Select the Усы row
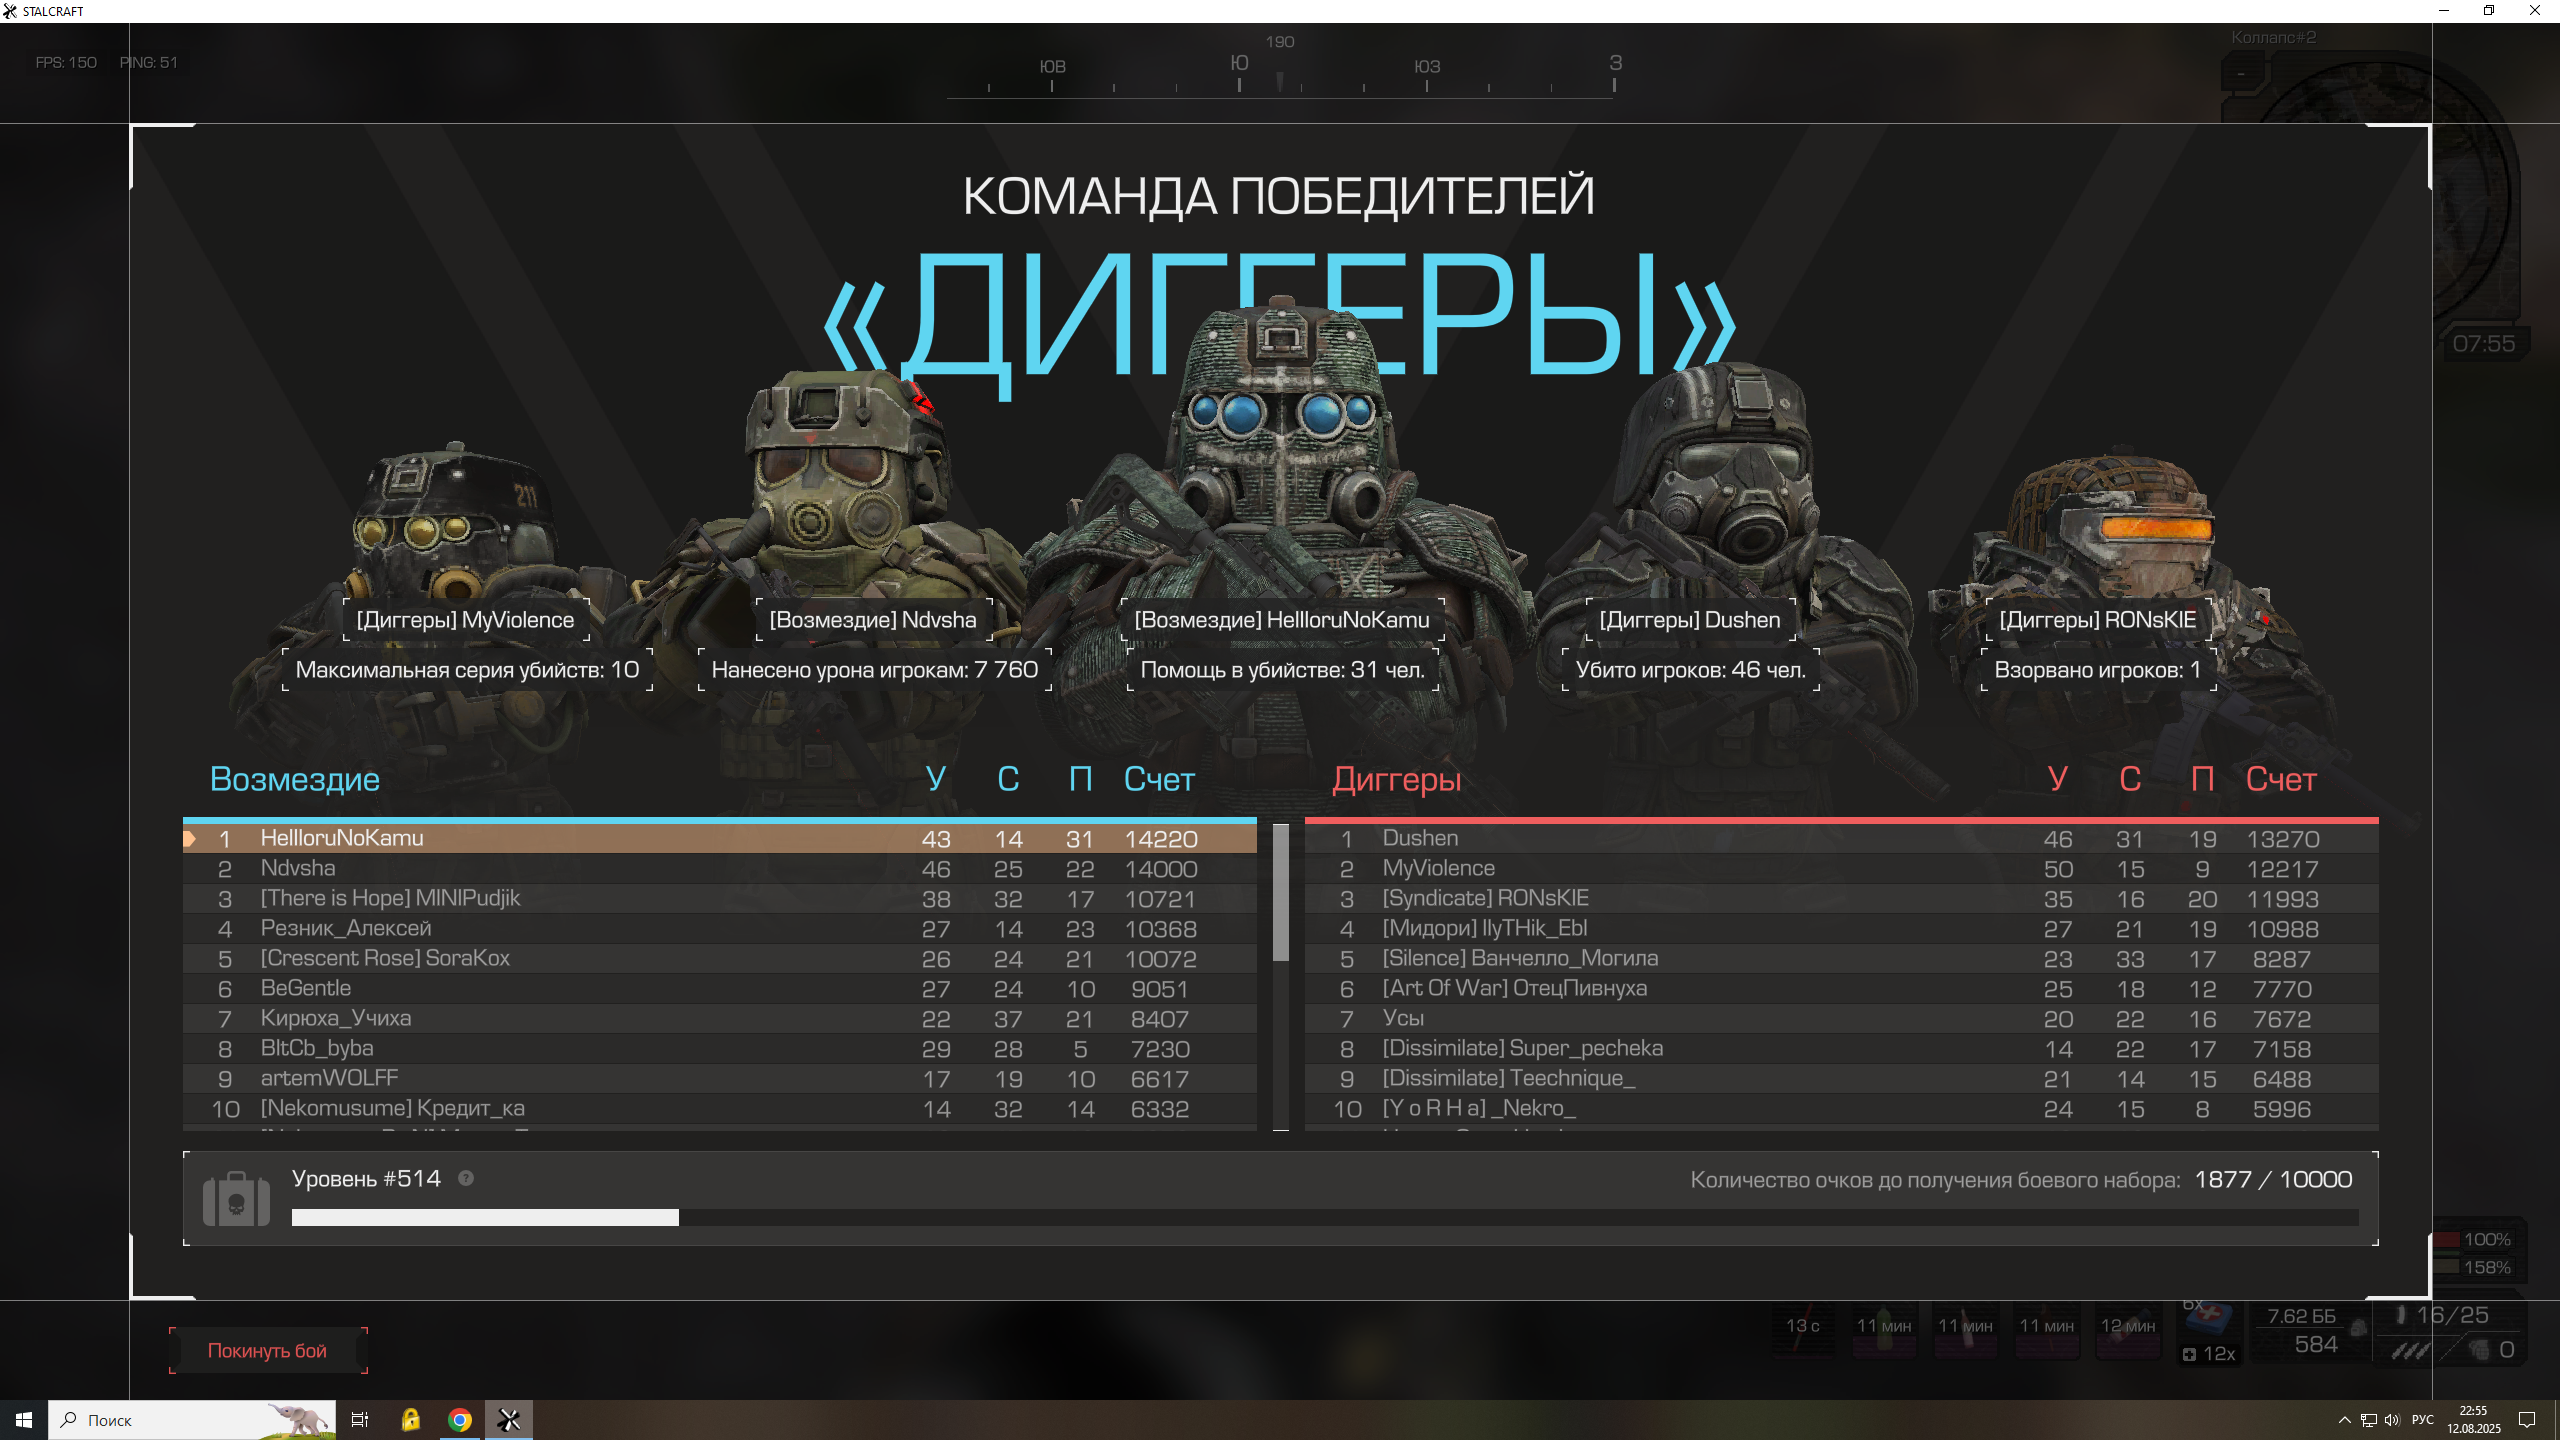 click(x=1841, y=1018)
